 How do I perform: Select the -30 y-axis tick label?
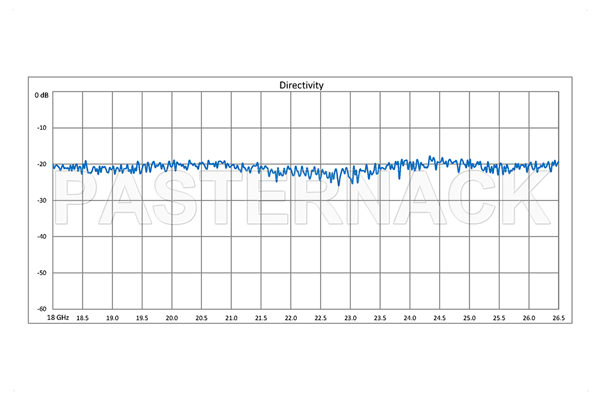pyautogui.click(x=42, y=200)
